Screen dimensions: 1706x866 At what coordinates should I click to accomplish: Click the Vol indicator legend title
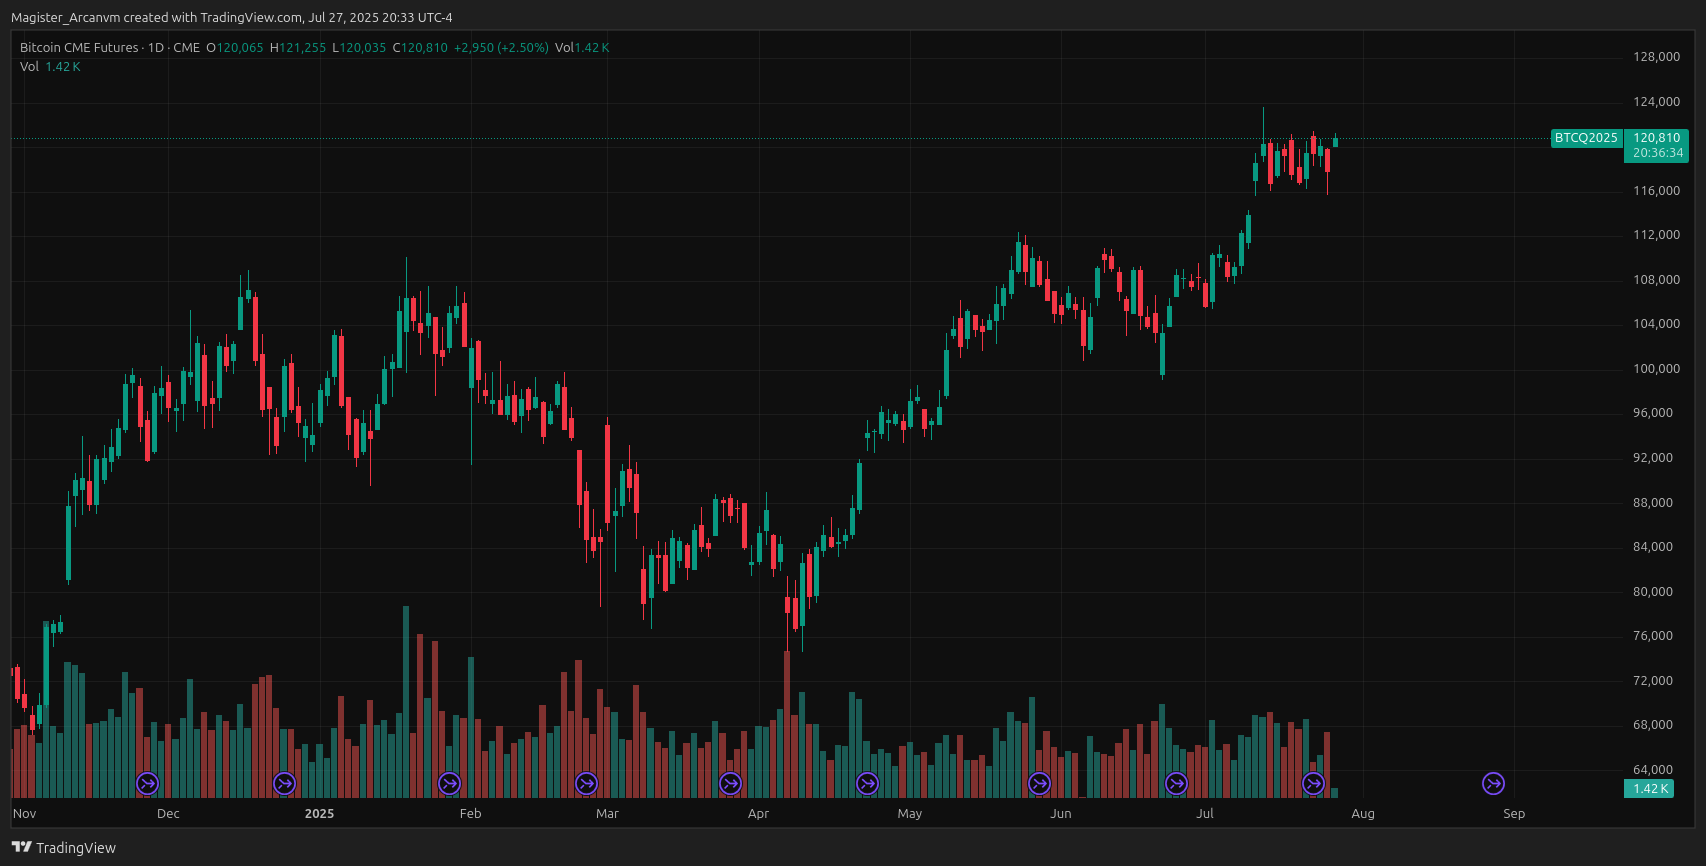pyautogui.click(x=29, y=67)
